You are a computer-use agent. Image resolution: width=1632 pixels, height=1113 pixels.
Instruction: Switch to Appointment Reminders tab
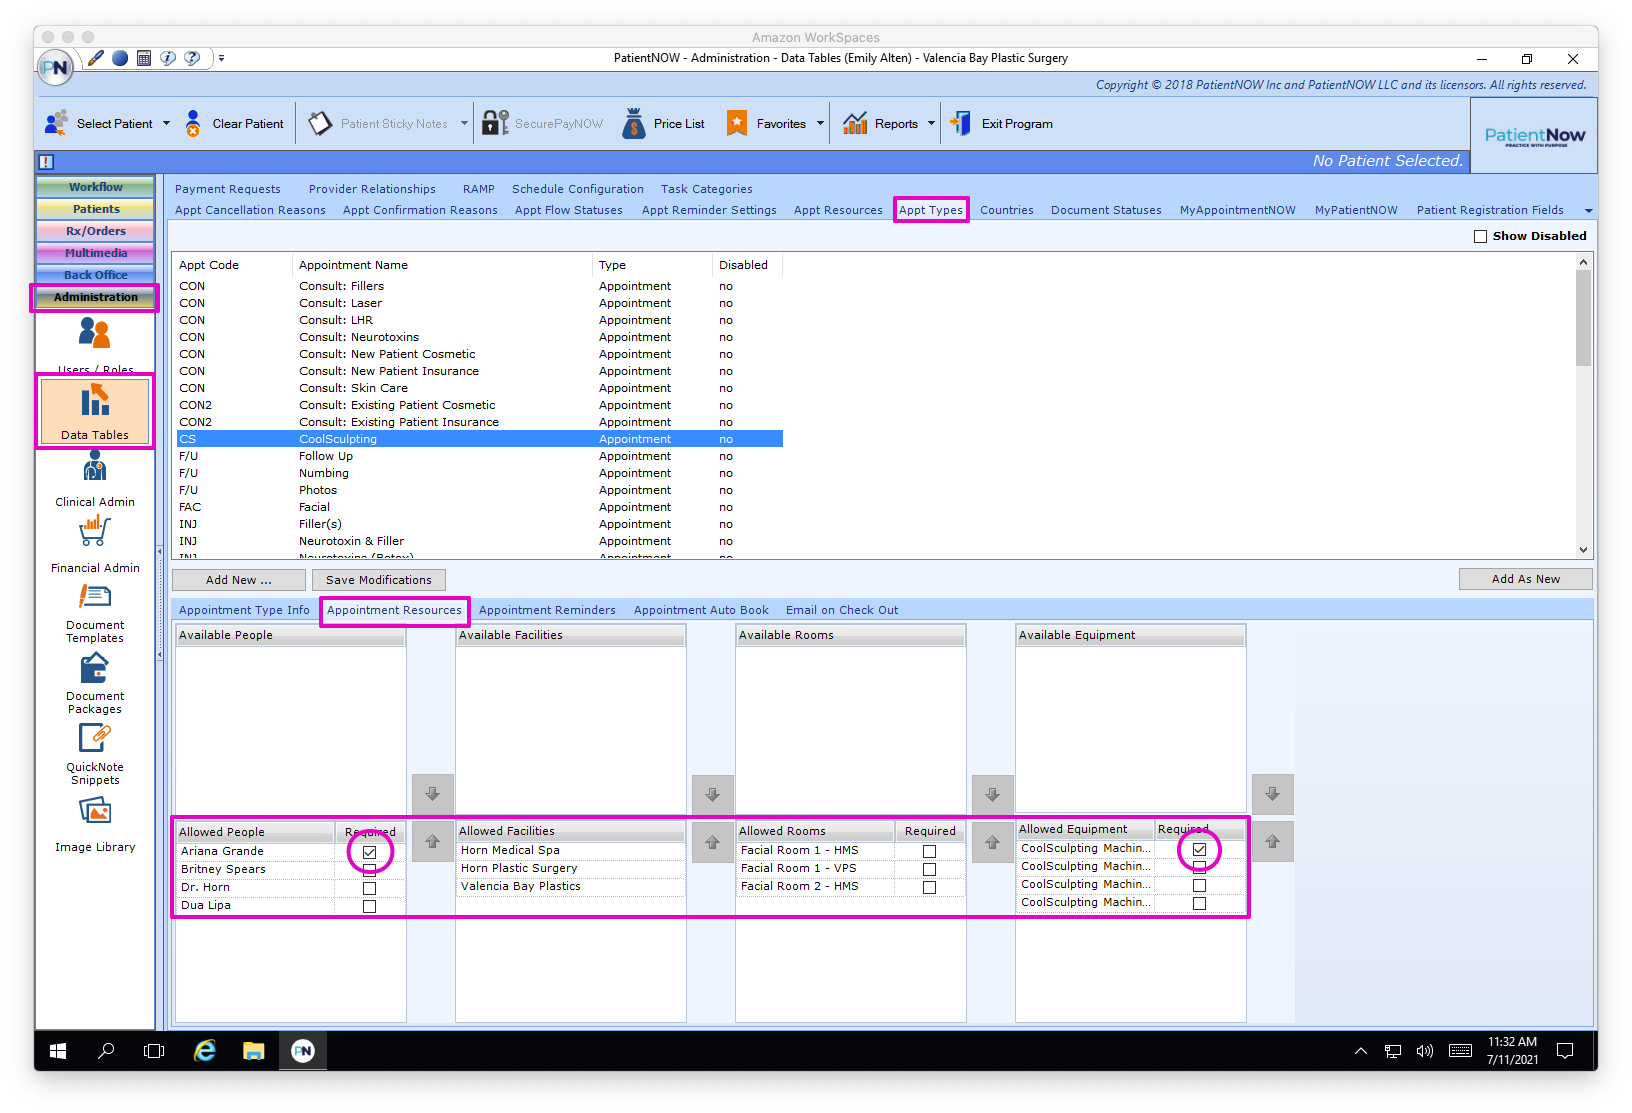547,610
